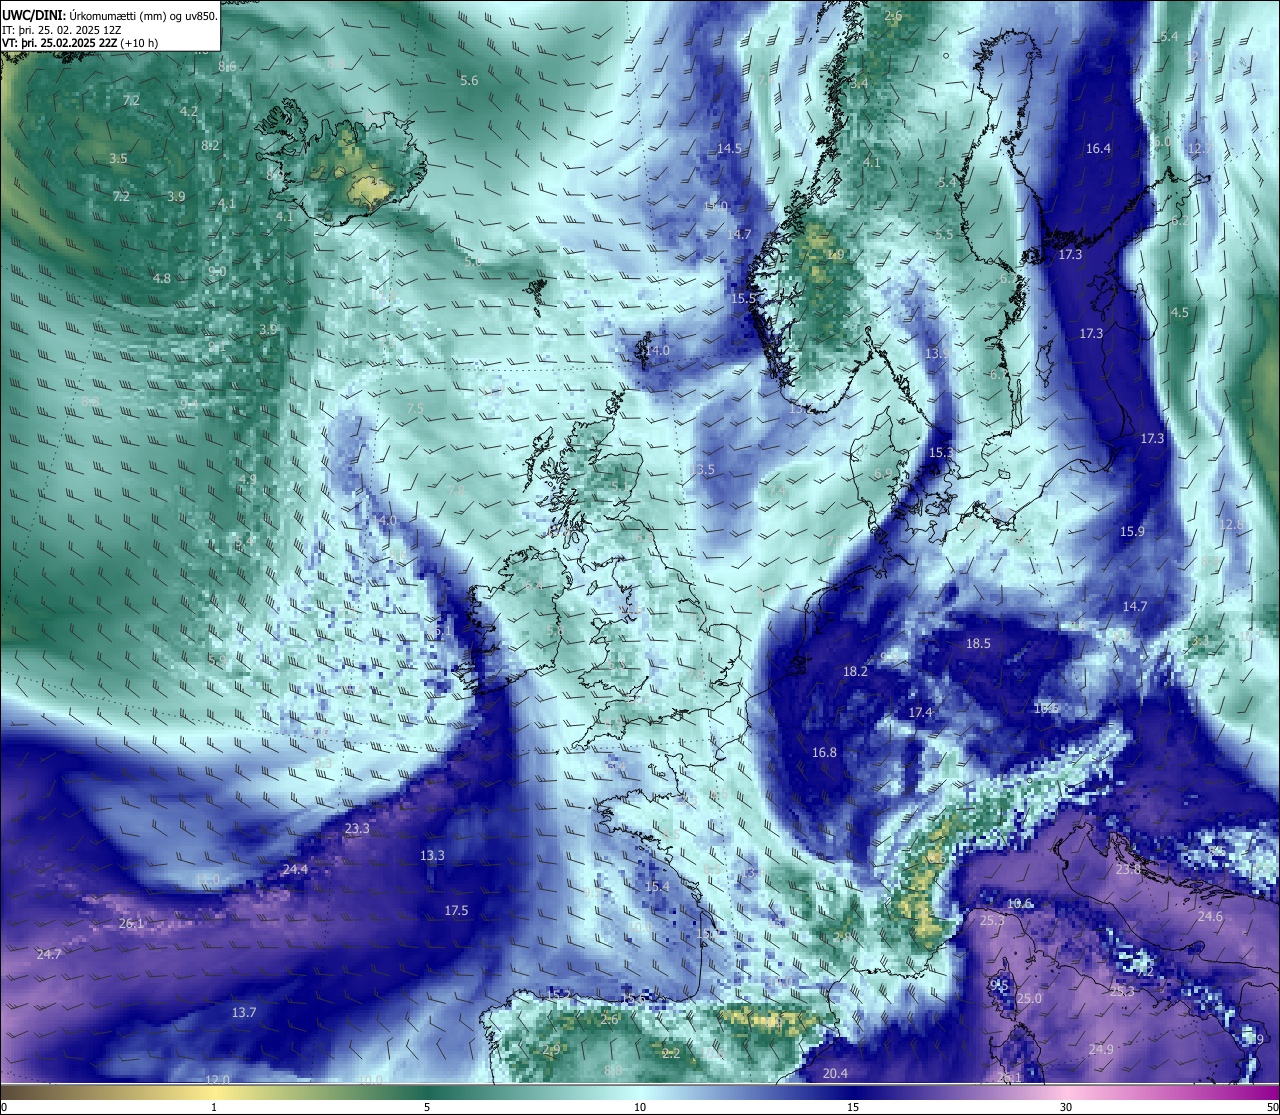Click the 15.3 value label near Denmark
Screen dimensions: 1280x1115
[941, 452]
